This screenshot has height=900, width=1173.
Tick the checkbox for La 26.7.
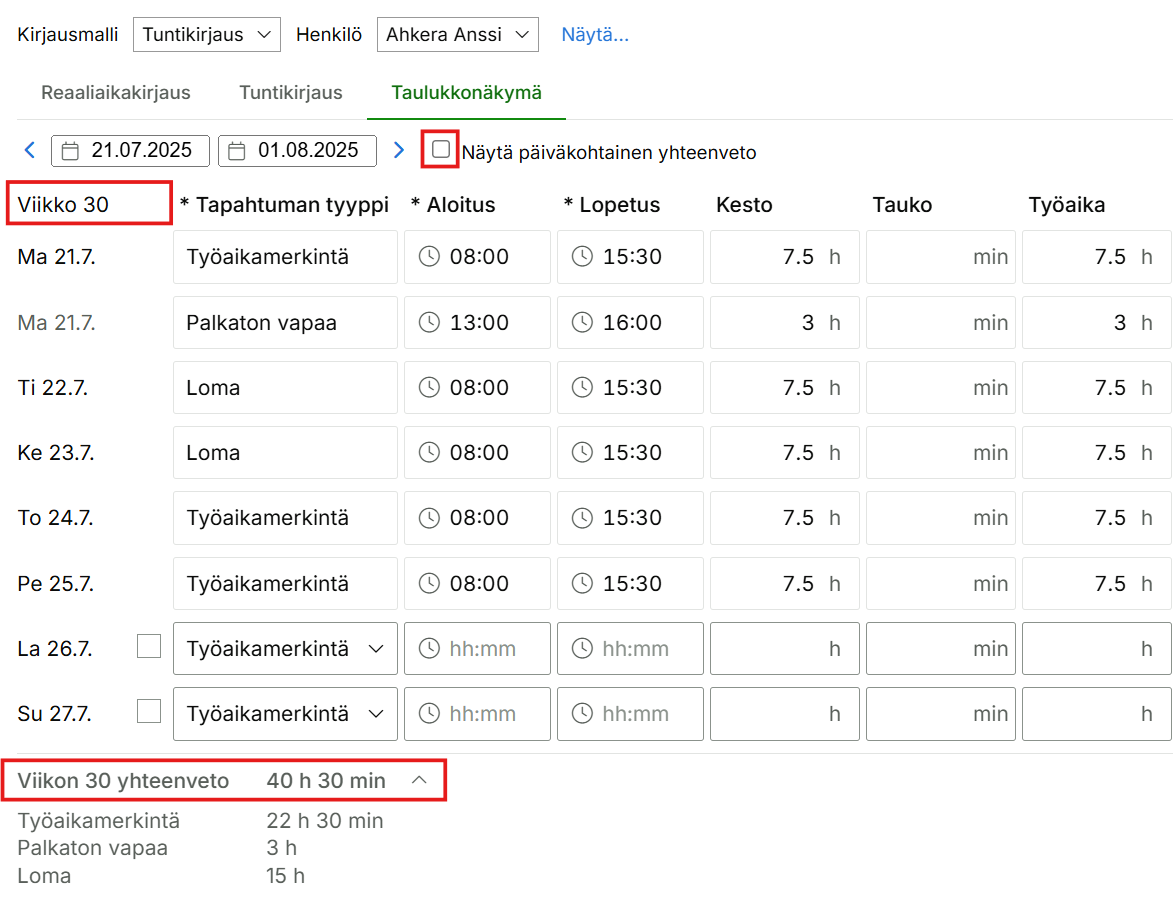(x=149, y=647)
